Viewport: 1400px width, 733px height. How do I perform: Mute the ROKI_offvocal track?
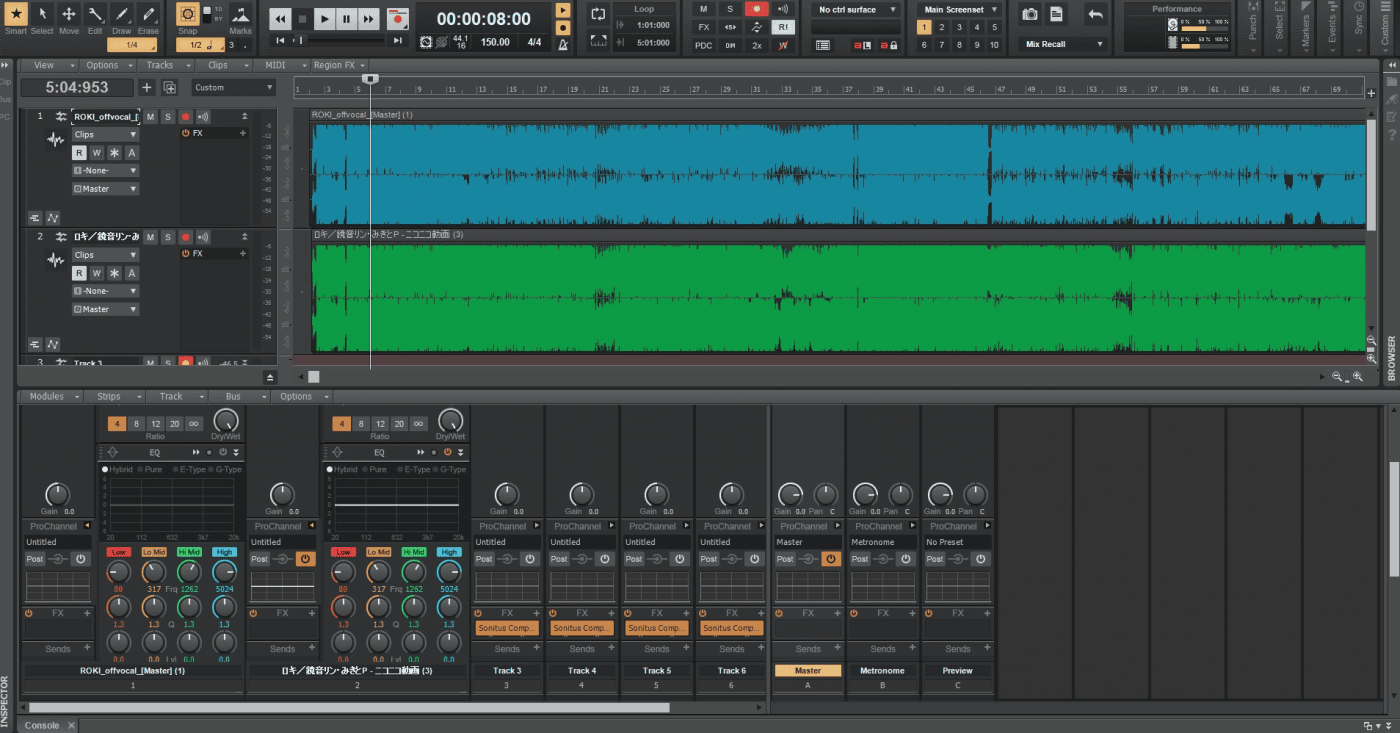tap(150, 117)
